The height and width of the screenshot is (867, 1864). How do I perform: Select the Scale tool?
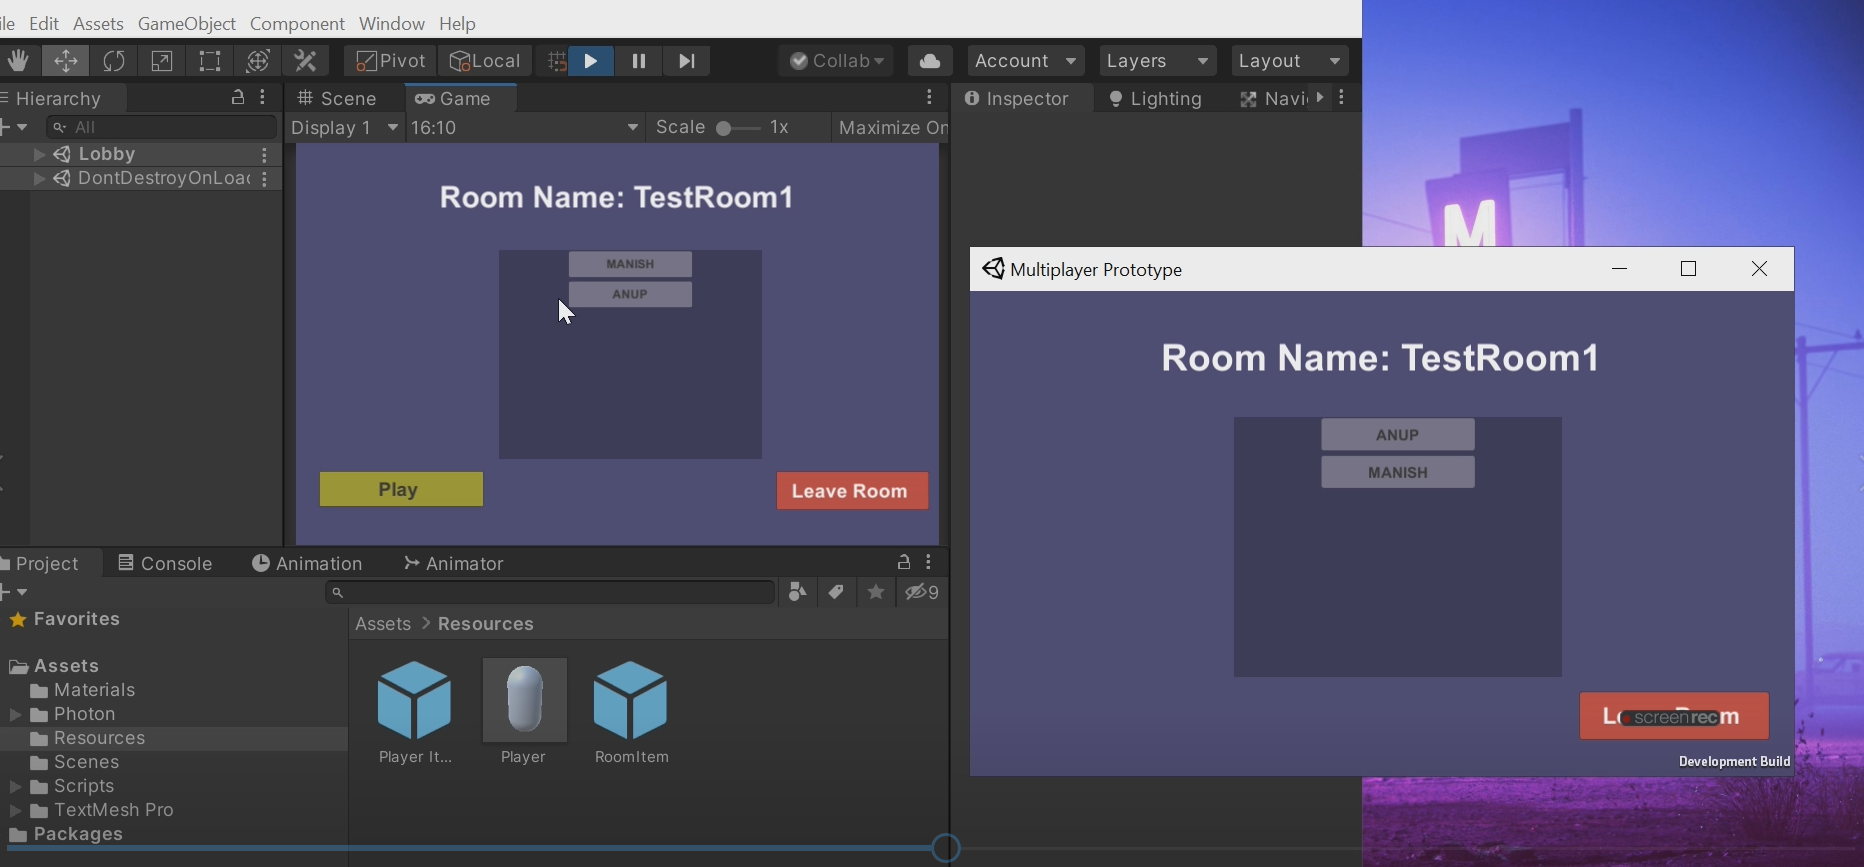point(162,61)
